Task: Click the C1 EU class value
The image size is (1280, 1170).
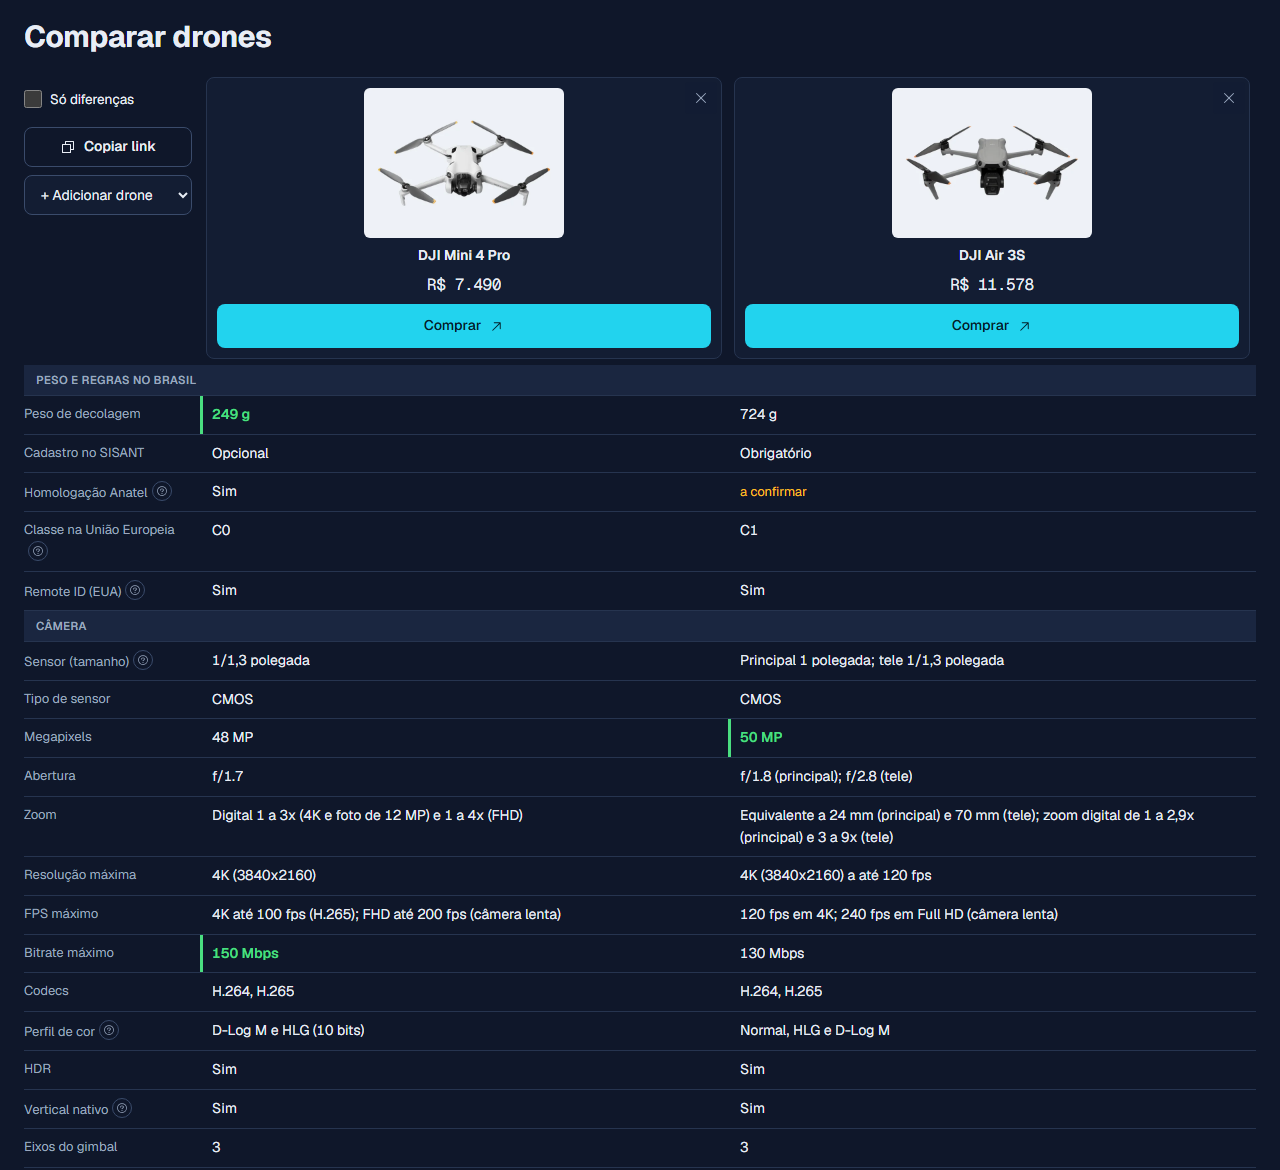Action: click(x=748, y=530)
